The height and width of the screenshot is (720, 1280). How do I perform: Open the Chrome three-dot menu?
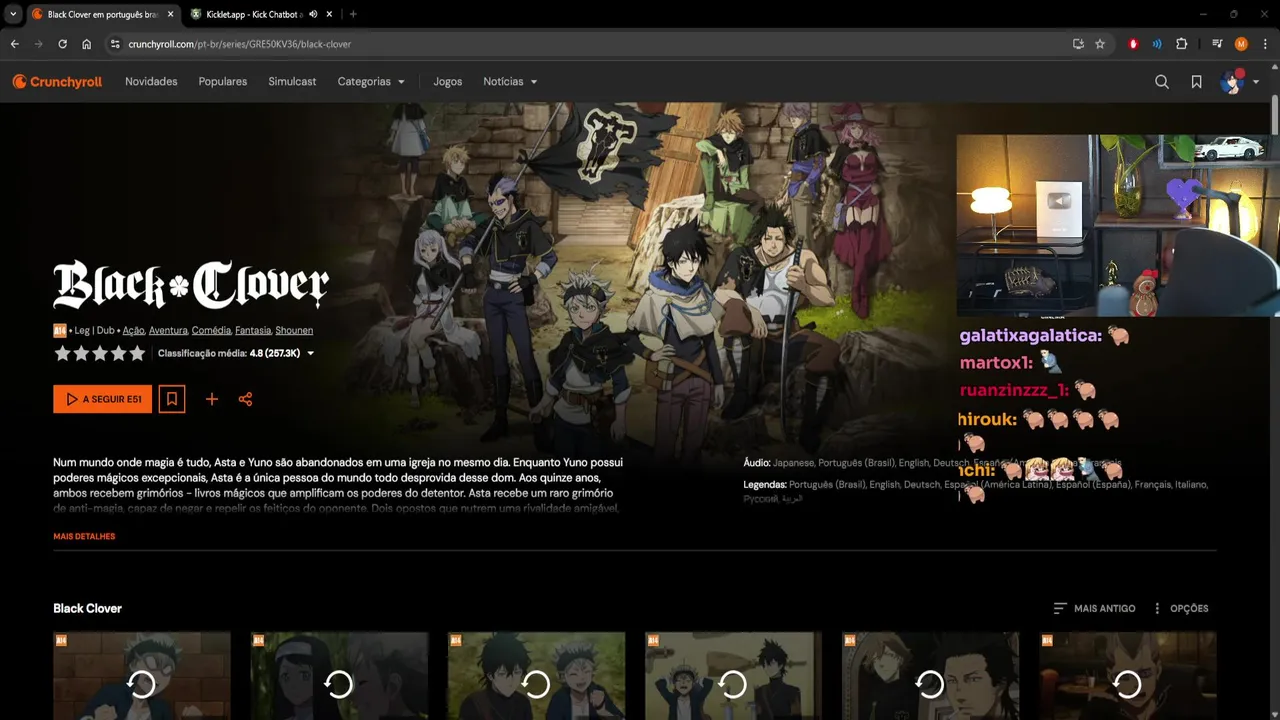(1264, 44)
